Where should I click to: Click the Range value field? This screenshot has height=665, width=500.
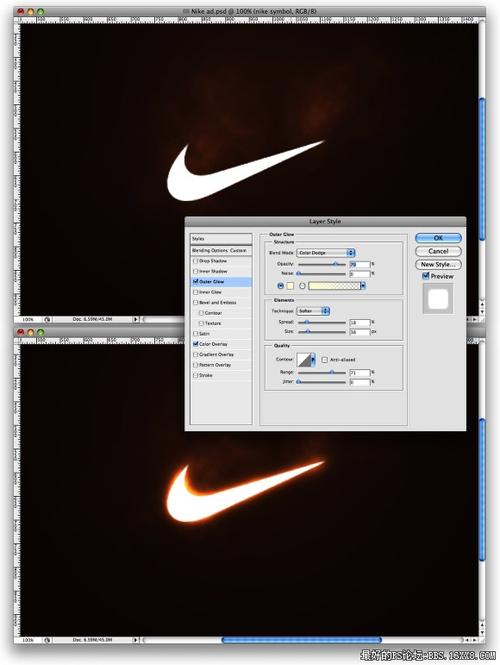(360, 372)
